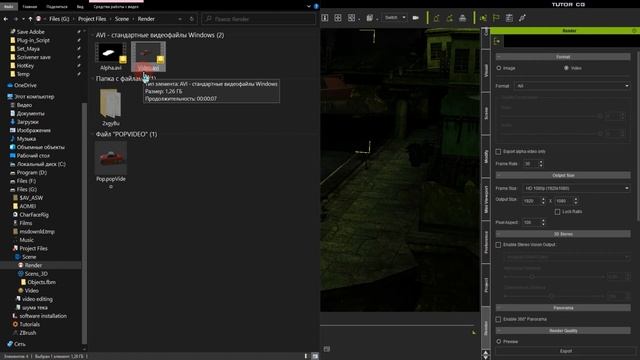Click the camera icon next to Switch

[x=416, y=18]
